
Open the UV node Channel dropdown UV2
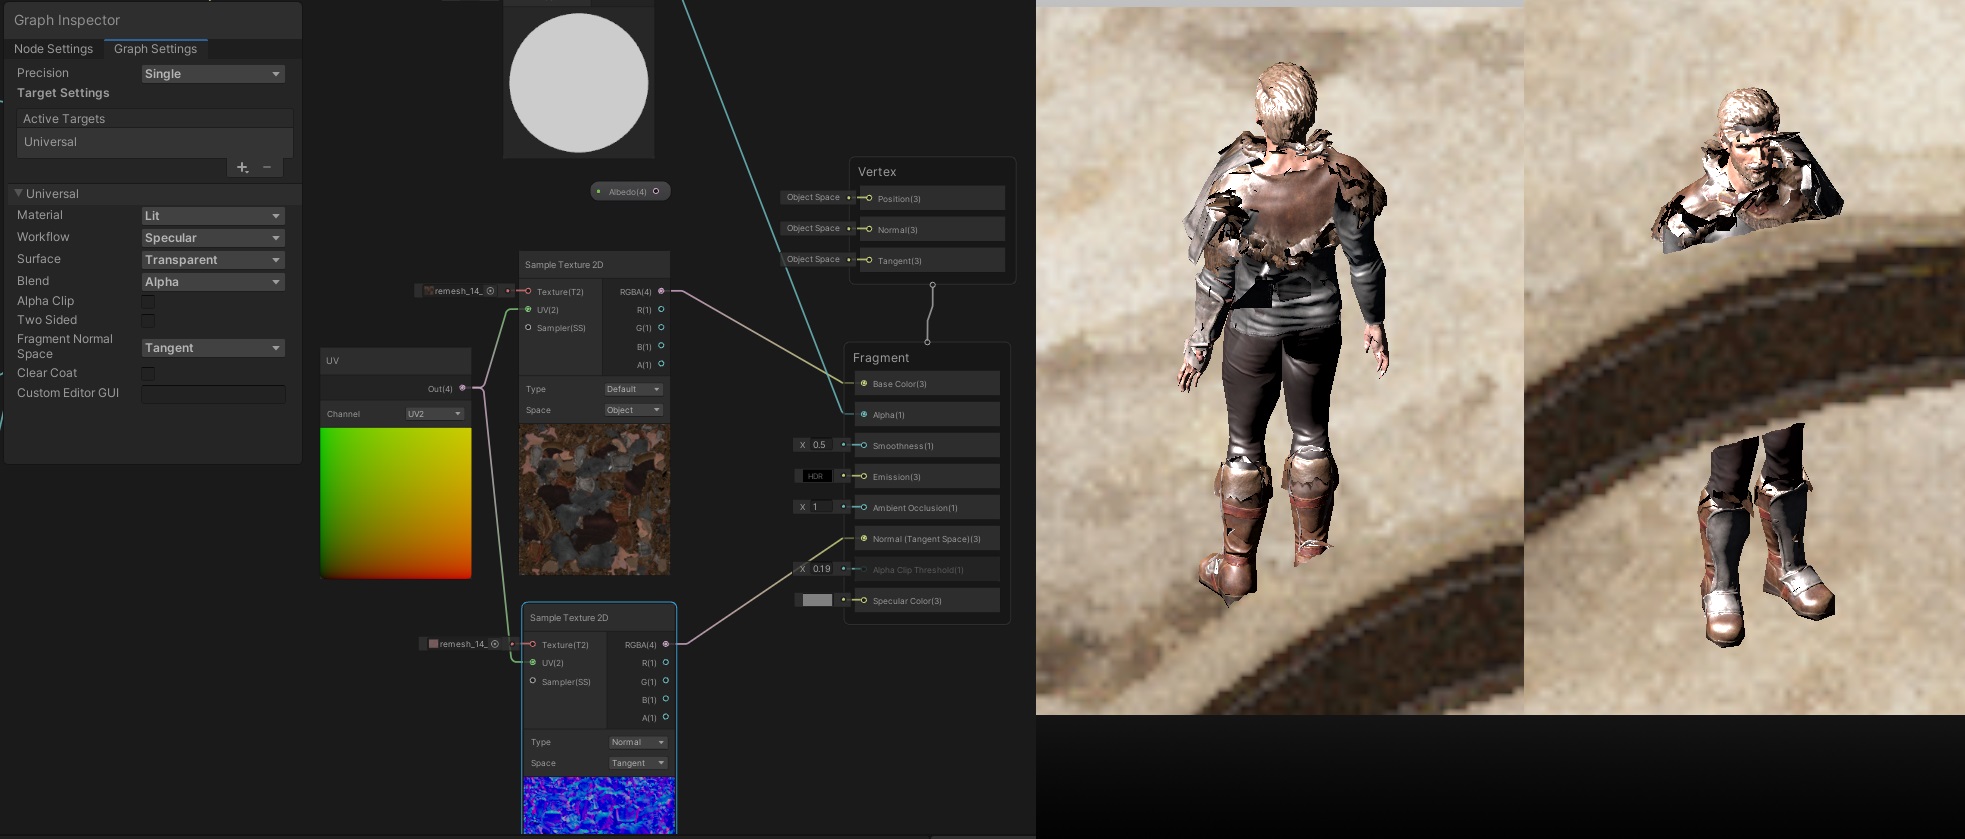435,414
